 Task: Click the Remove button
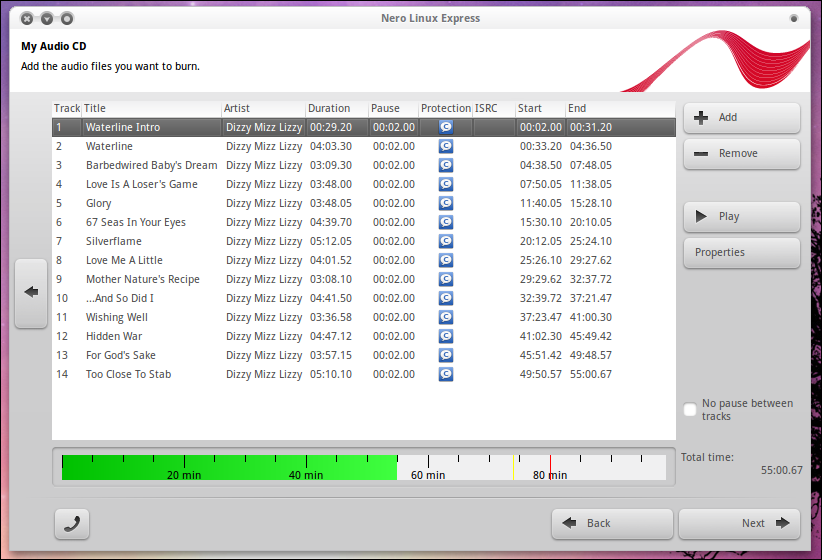pyautogui.click(x=741, y=154)
